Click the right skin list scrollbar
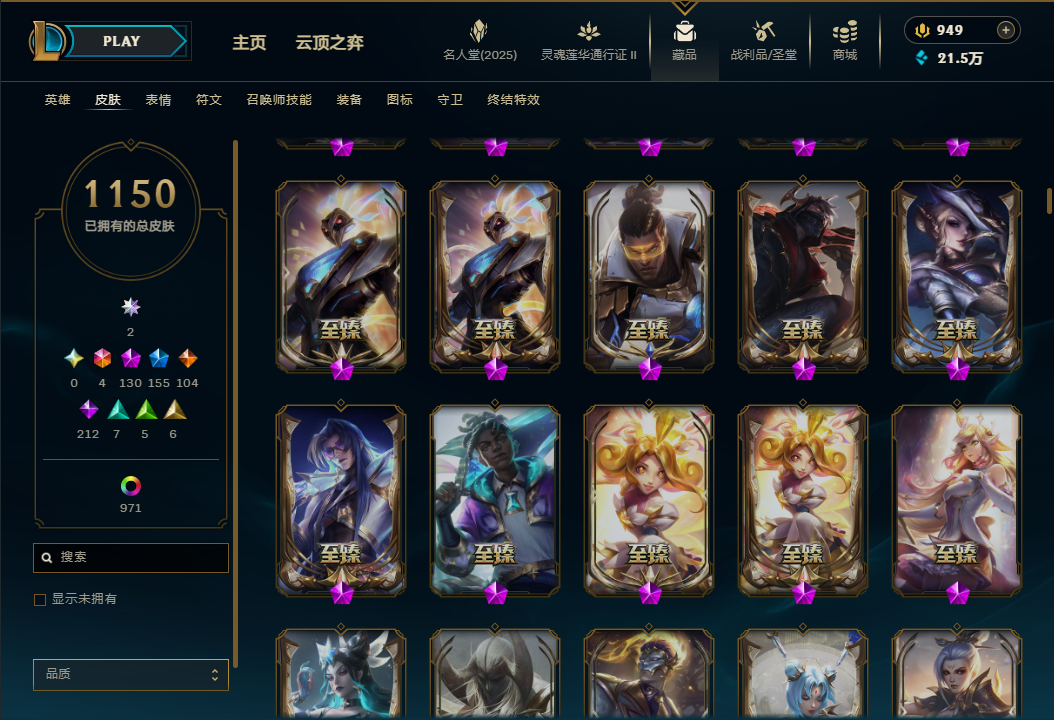Viewport: 1054px width, 720px height. tap(1049, 200)
